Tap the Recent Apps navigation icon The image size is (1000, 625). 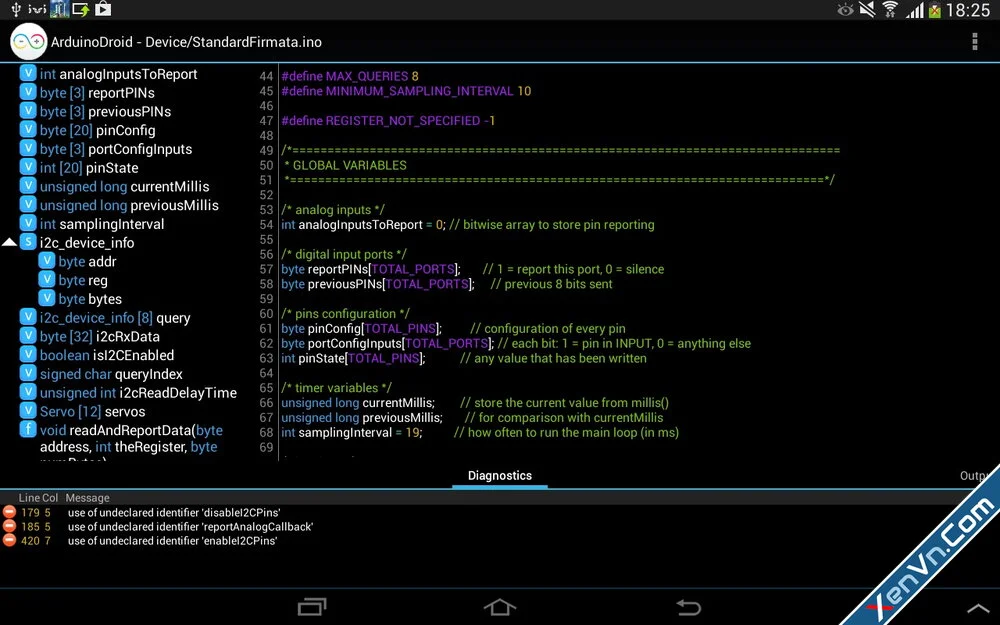tap(312, 606)
